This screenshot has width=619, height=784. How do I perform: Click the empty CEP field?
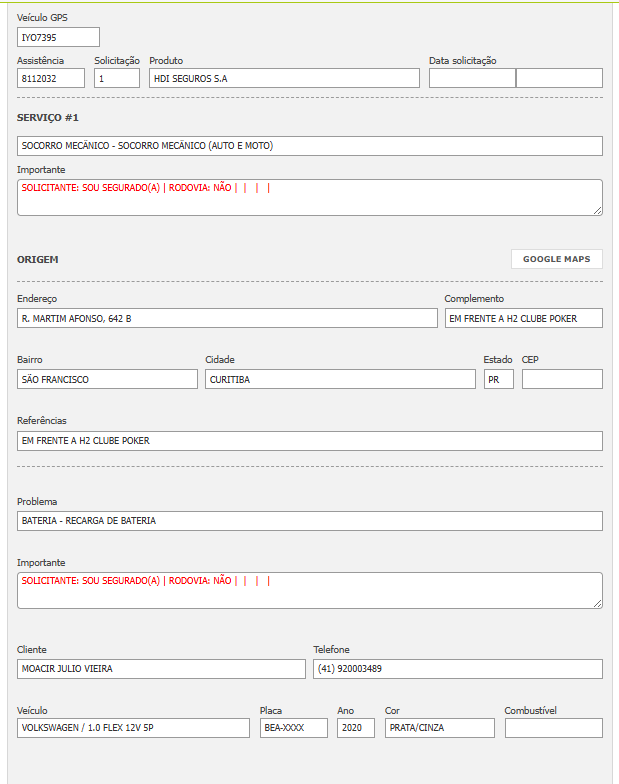562,379
